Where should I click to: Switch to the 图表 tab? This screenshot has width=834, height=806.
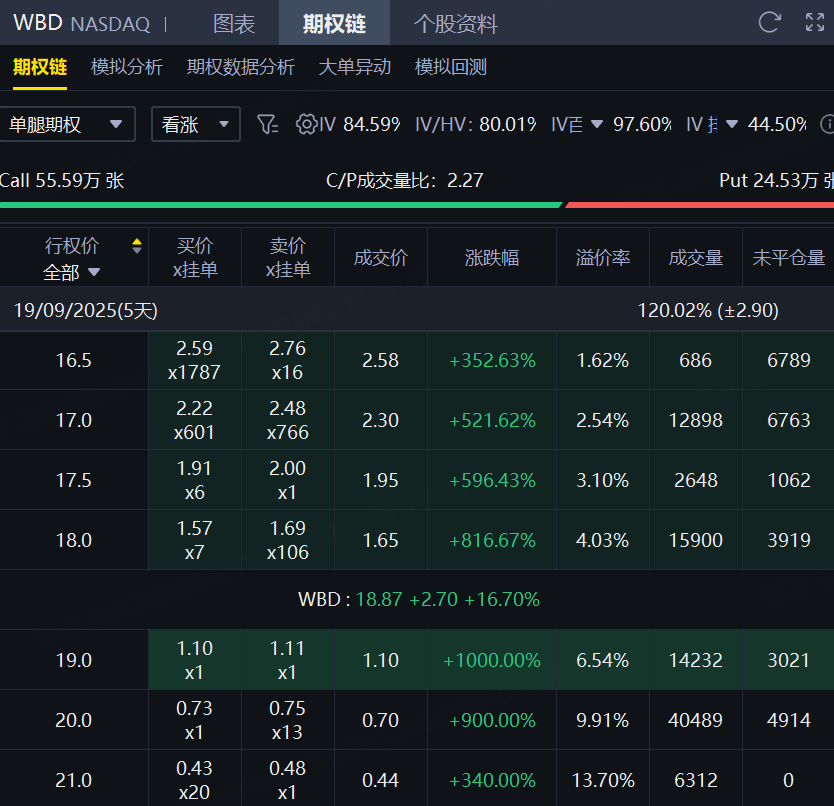coord(234,23)
